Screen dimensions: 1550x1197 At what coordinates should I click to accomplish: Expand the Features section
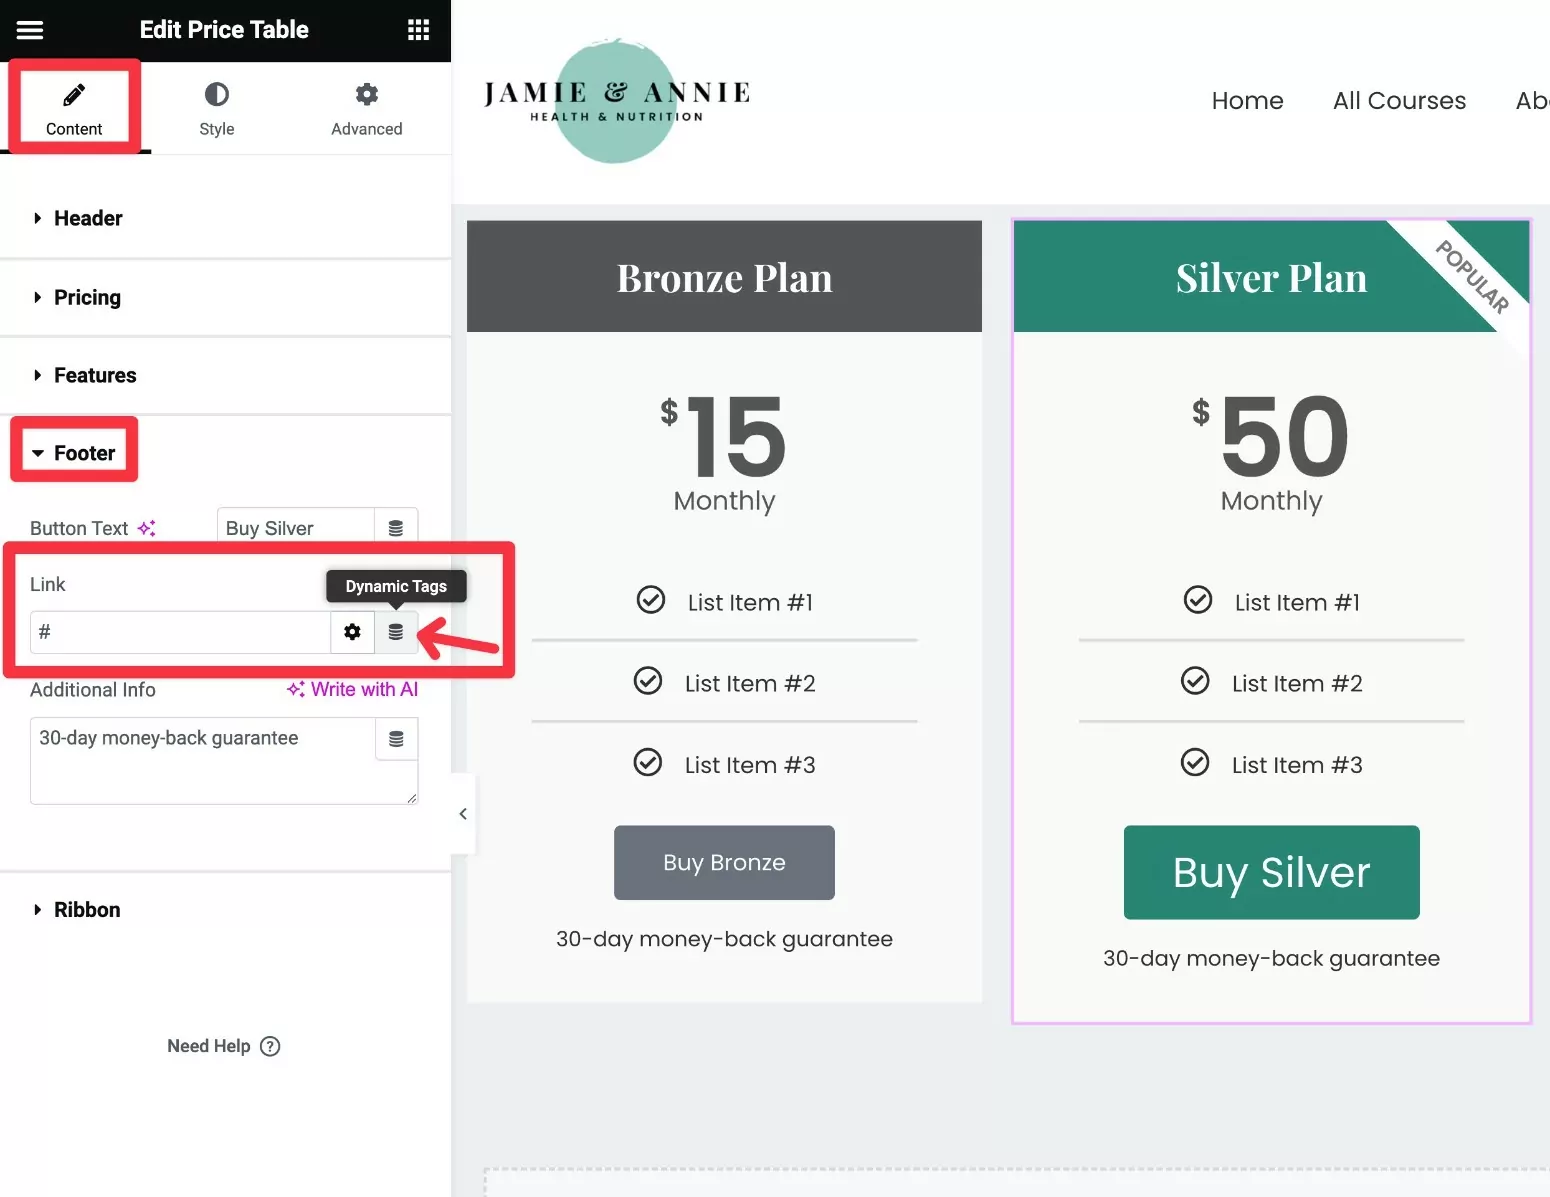tap(95, 375)
